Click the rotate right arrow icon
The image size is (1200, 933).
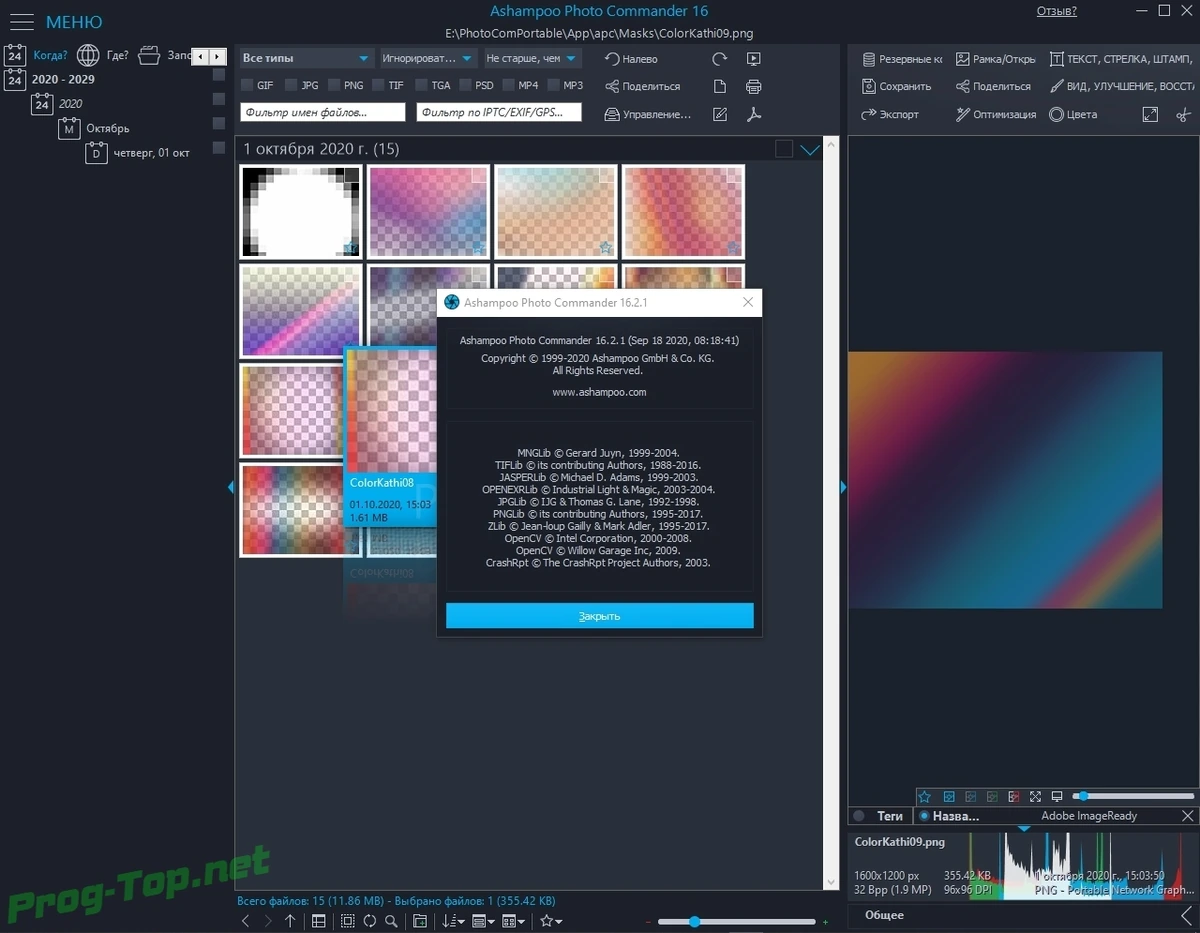[x=719, y=59]
